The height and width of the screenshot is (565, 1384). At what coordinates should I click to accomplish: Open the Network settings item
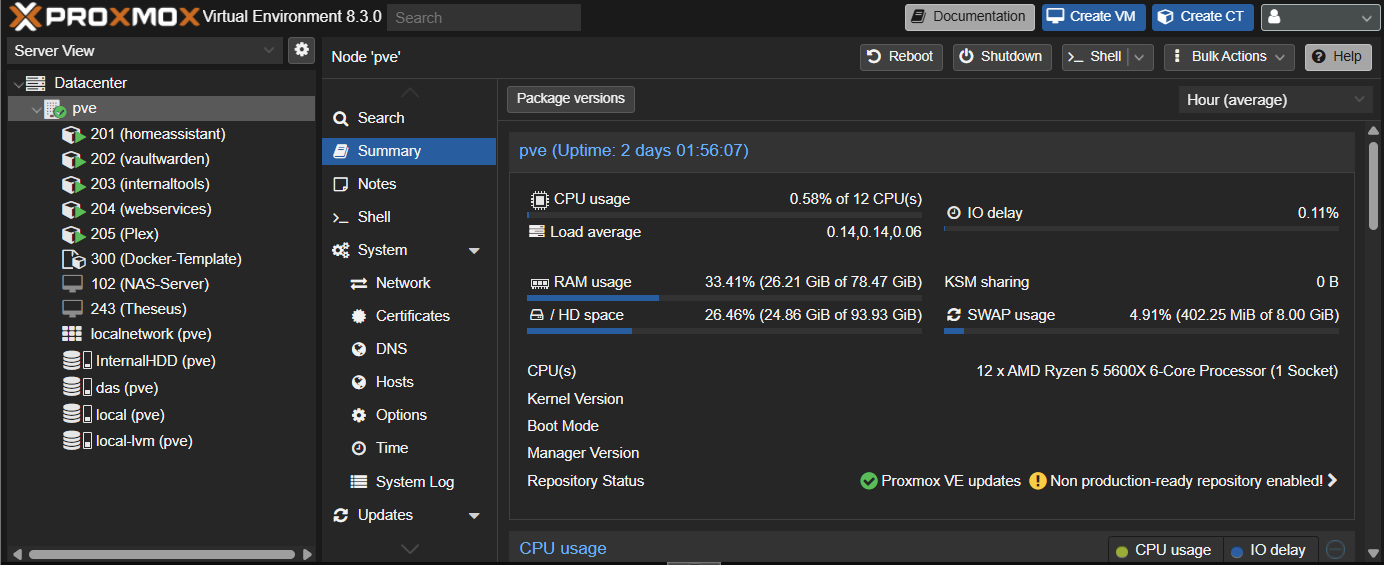pyautogui.click(x=409, y=283)
